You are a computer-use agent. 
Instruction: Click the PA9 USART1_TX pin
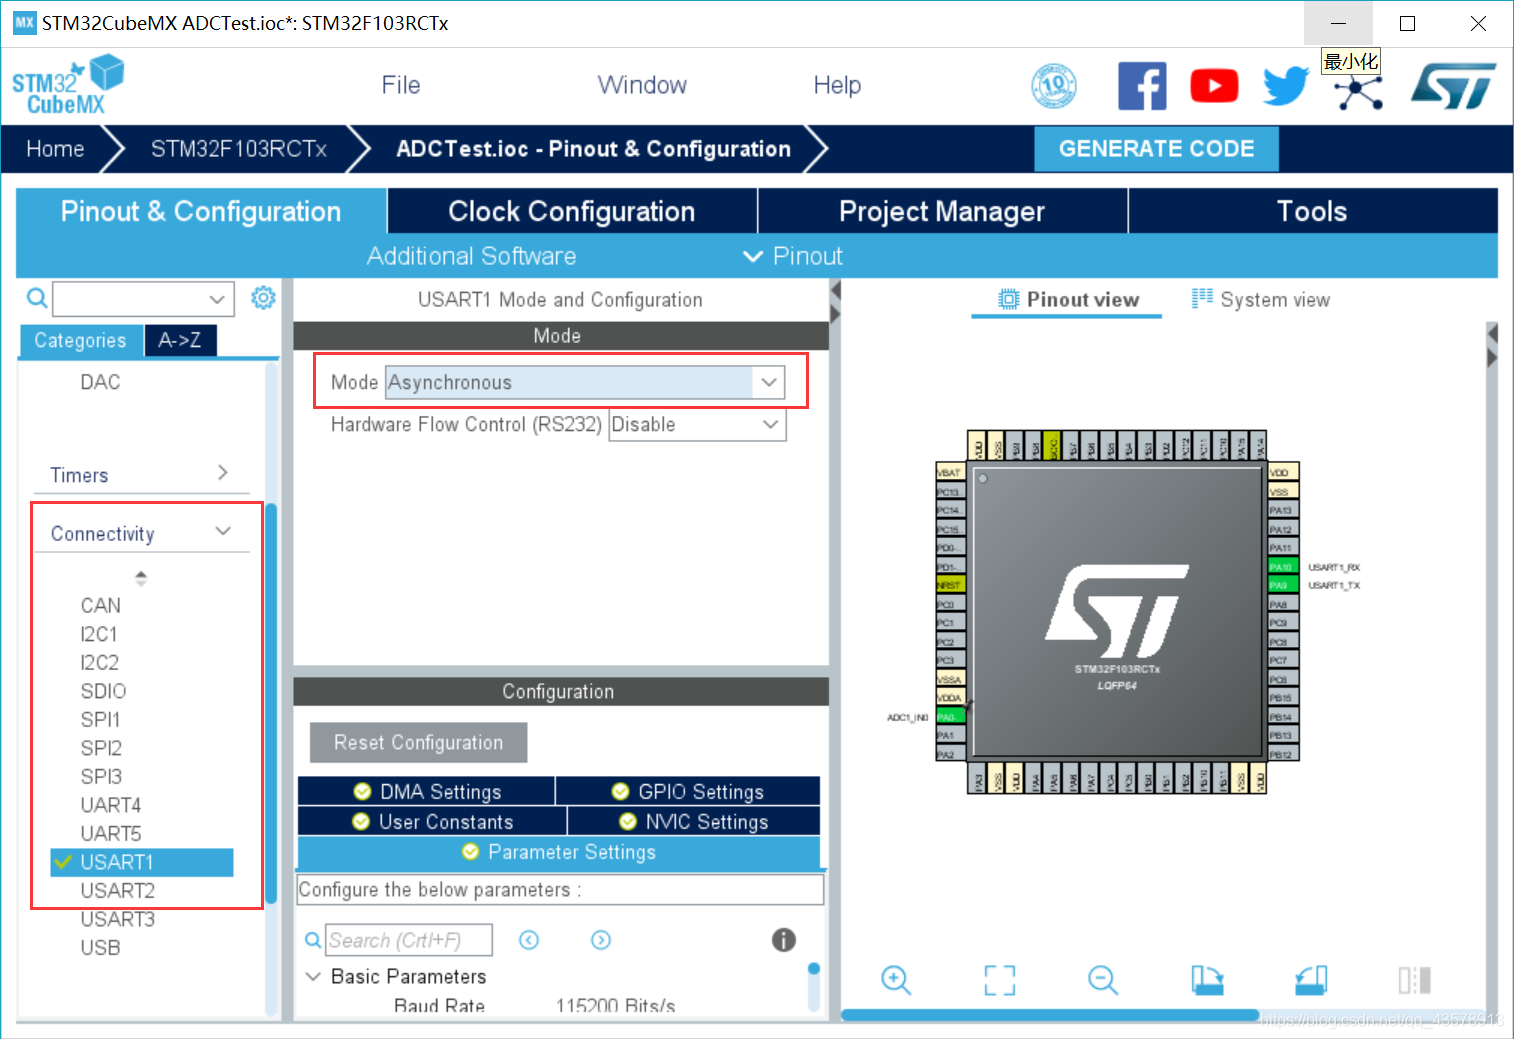1283,585
